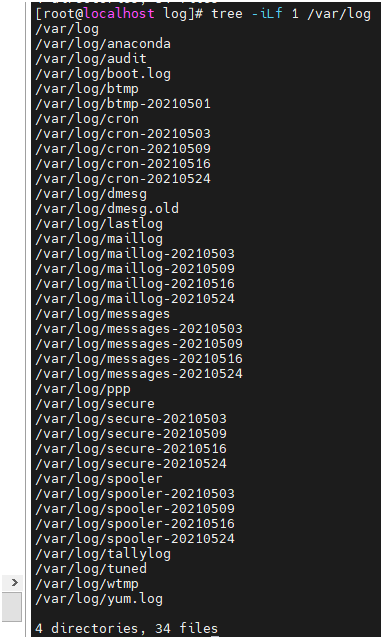Select the /var/log/cron-20210503 line

tap(123, 134)
